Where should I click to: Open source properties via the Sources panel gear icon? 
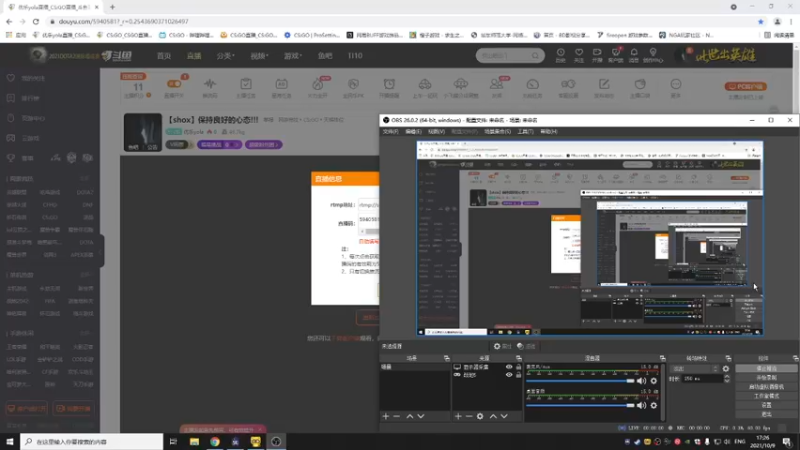pos(480,416)
